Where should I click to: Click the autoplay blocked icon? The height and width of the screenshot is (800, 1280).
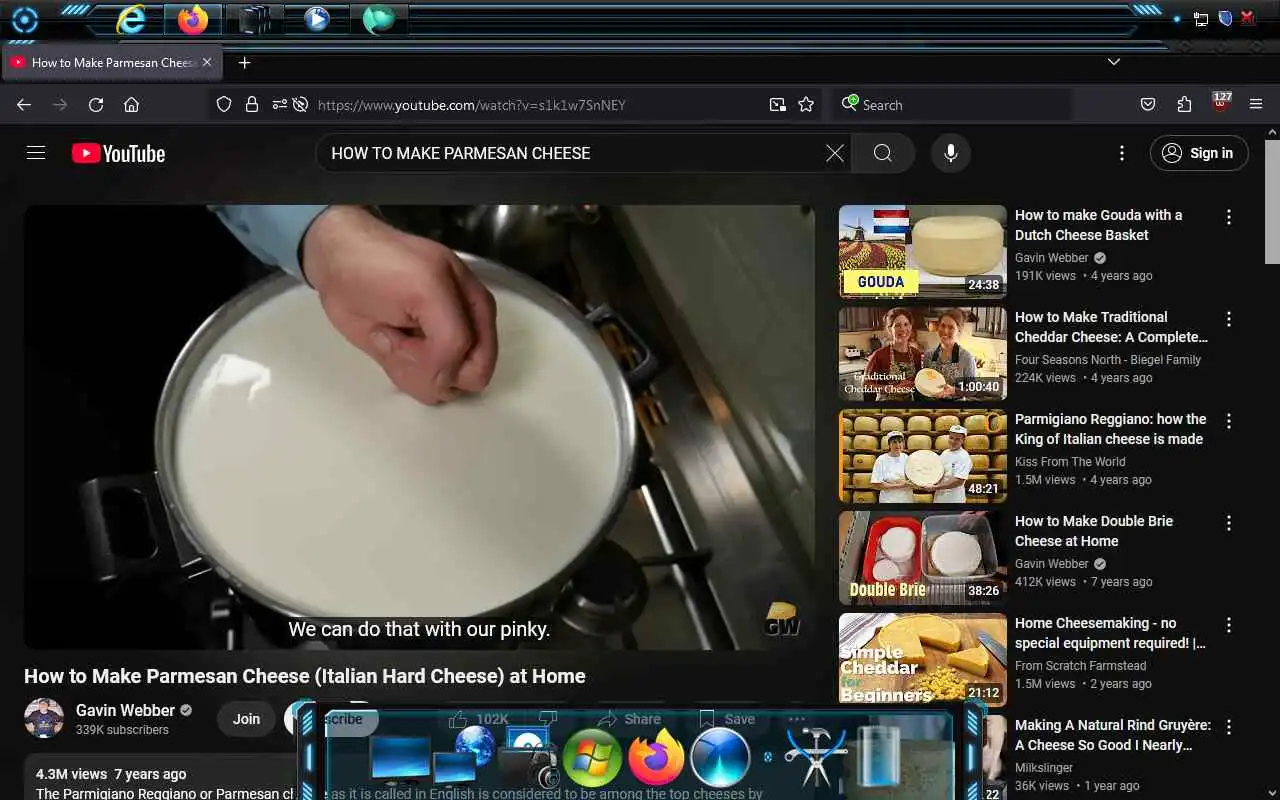[x=299, y=105]
